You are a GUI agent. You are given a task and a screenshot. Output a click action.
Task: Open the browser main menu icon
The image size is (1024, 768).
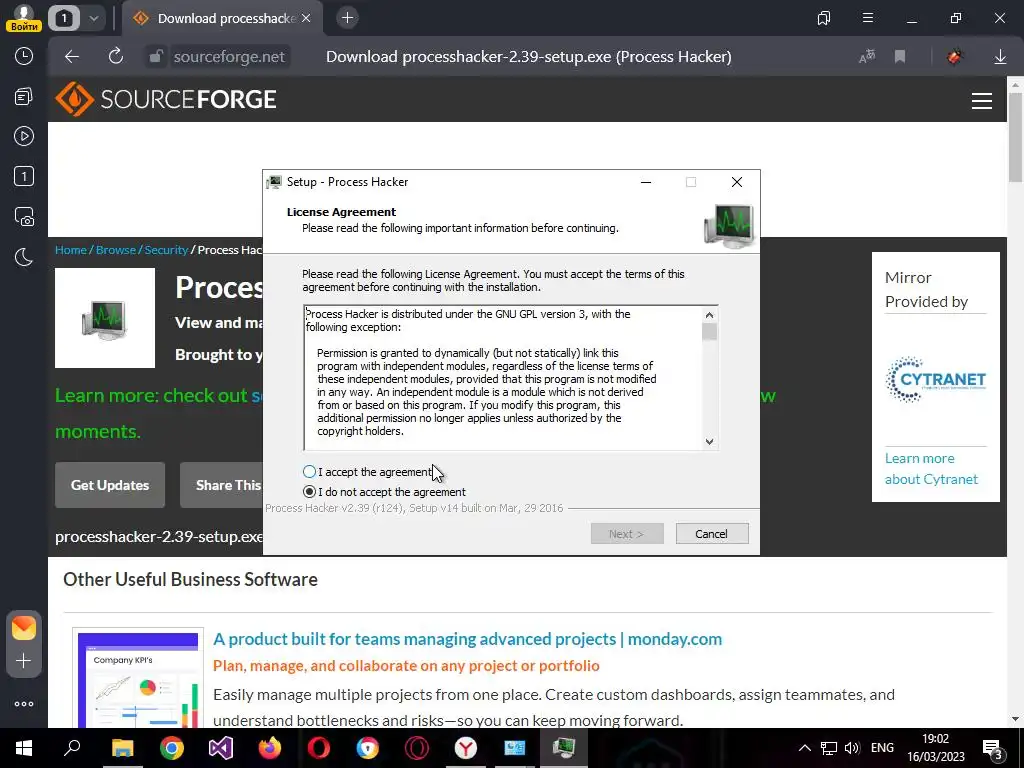(867, 18)
